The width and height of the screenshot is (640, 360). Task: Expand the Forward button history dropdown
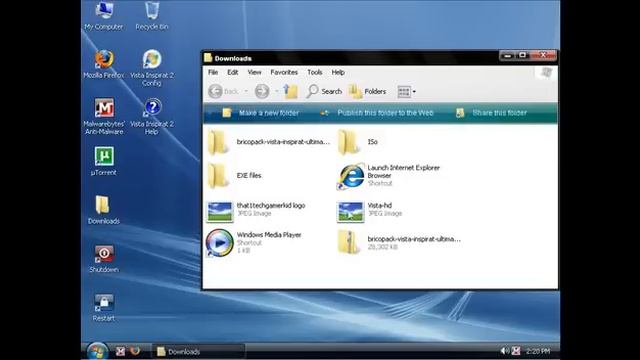coord(276,91)
